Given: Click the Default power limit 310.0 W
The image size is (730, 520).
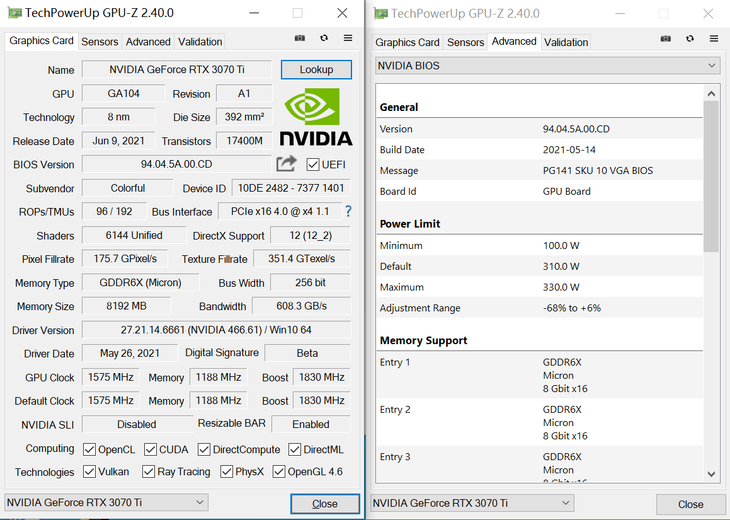Looking at the screenshot, I should pos(561,266).
